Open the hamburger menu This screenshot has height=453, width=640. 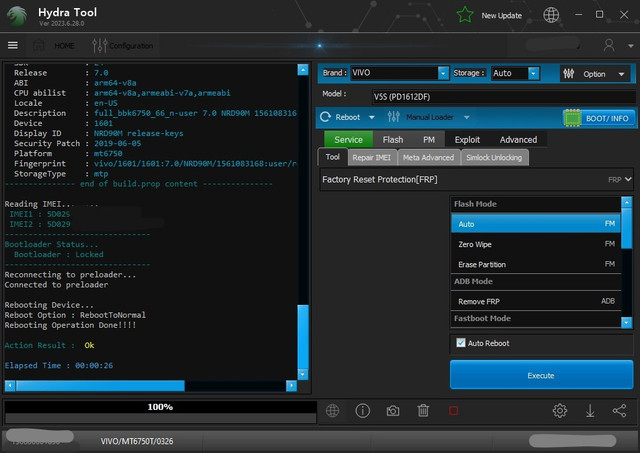coord(13,45)
